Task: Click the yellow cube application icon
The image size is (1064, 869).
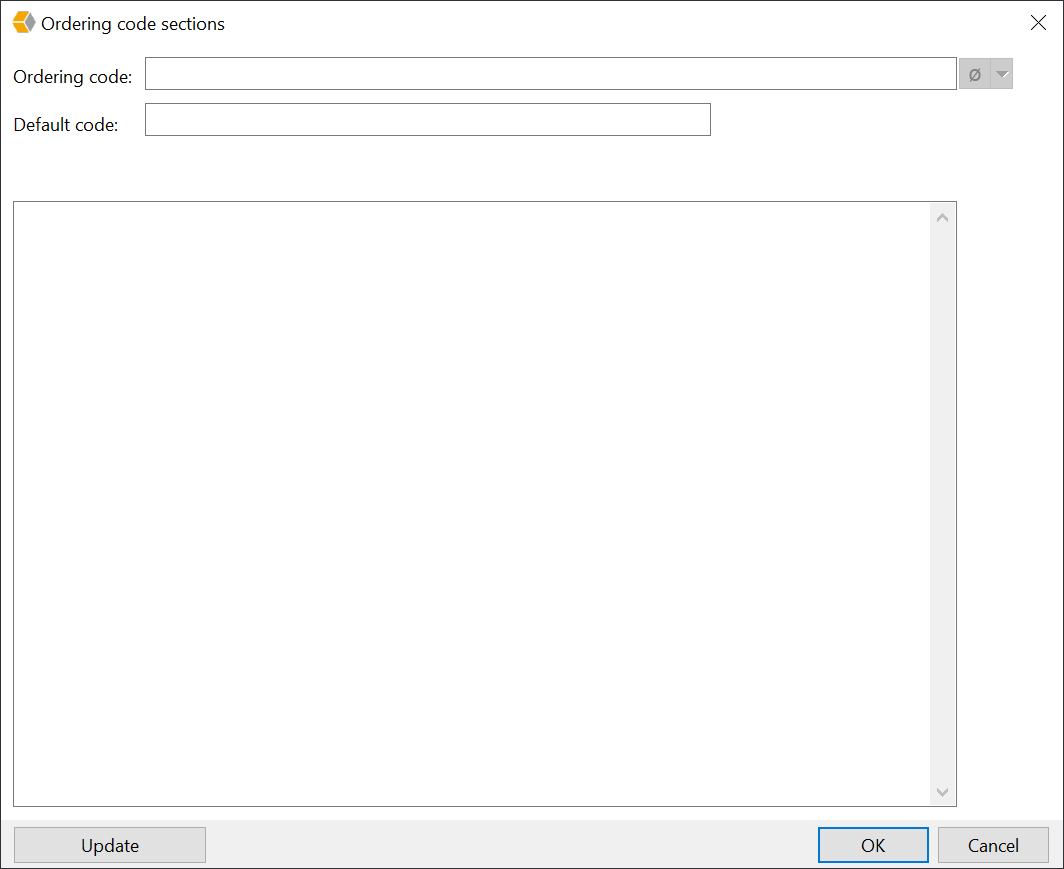Action: coord(22,22)
